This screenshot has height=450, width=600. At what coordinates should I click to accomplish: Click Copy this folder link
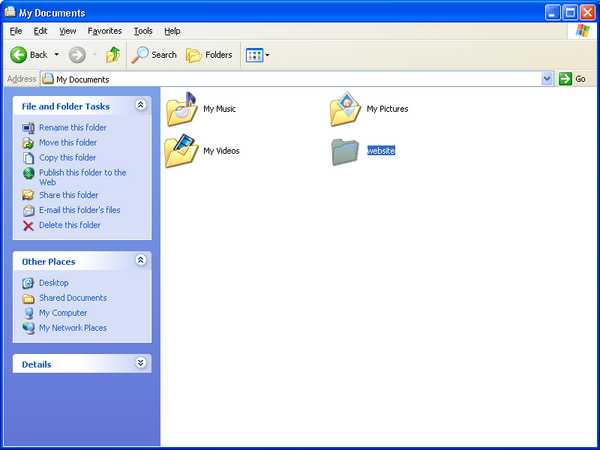click(67, 157)
